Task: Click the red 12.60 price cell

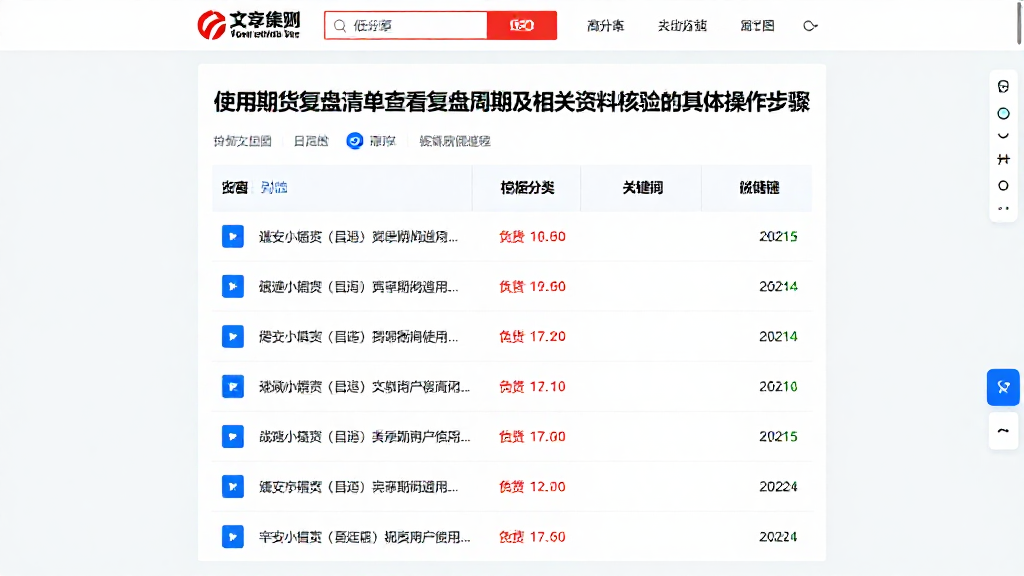Action: tap(532, 287)
